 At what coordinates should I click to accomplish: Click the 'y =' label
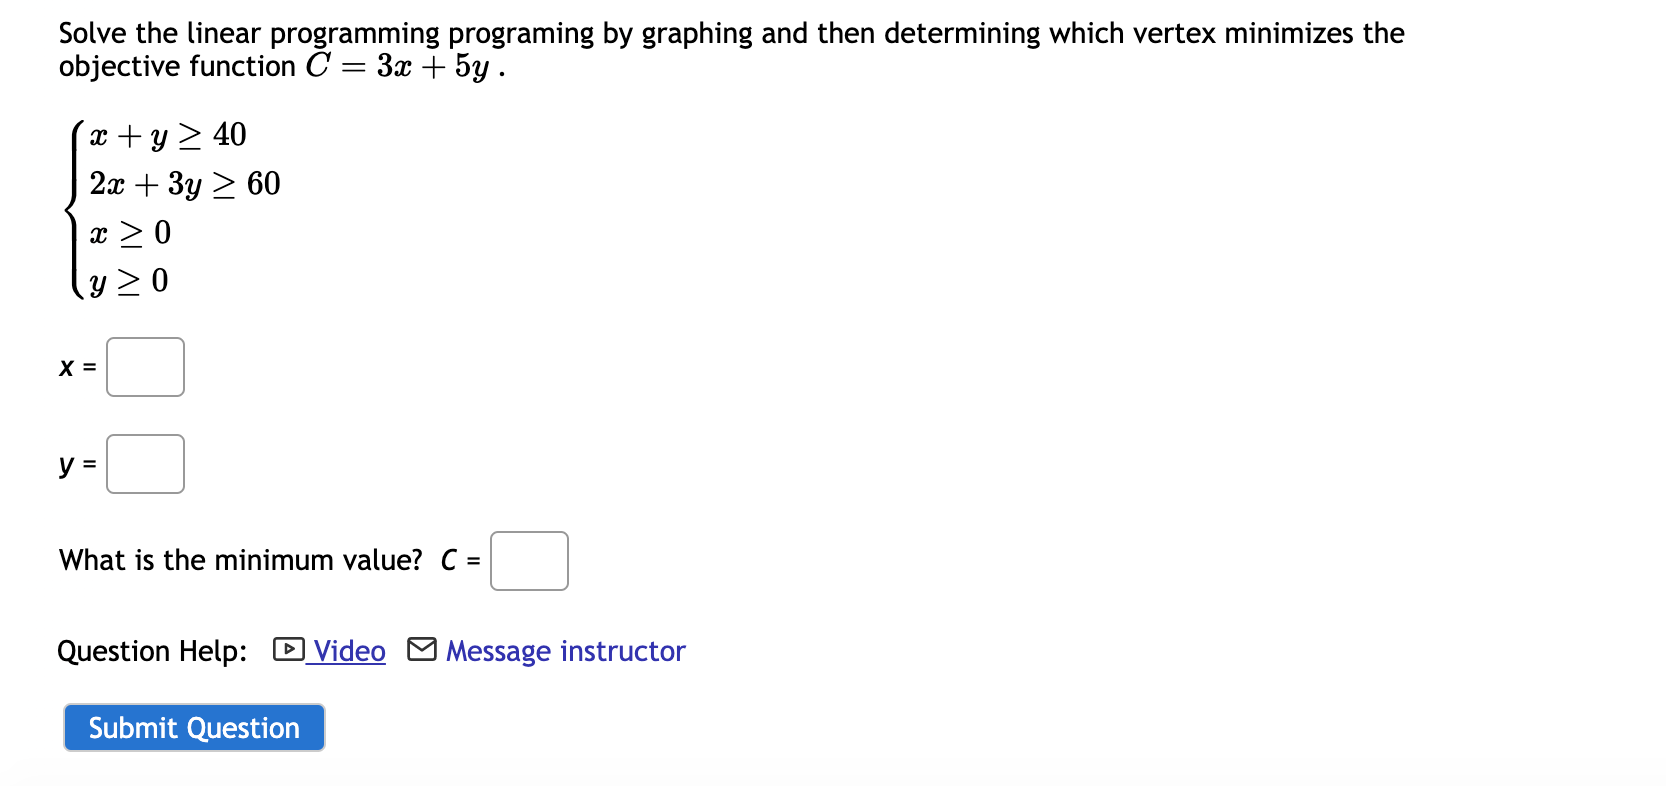(x=78, y=464)
